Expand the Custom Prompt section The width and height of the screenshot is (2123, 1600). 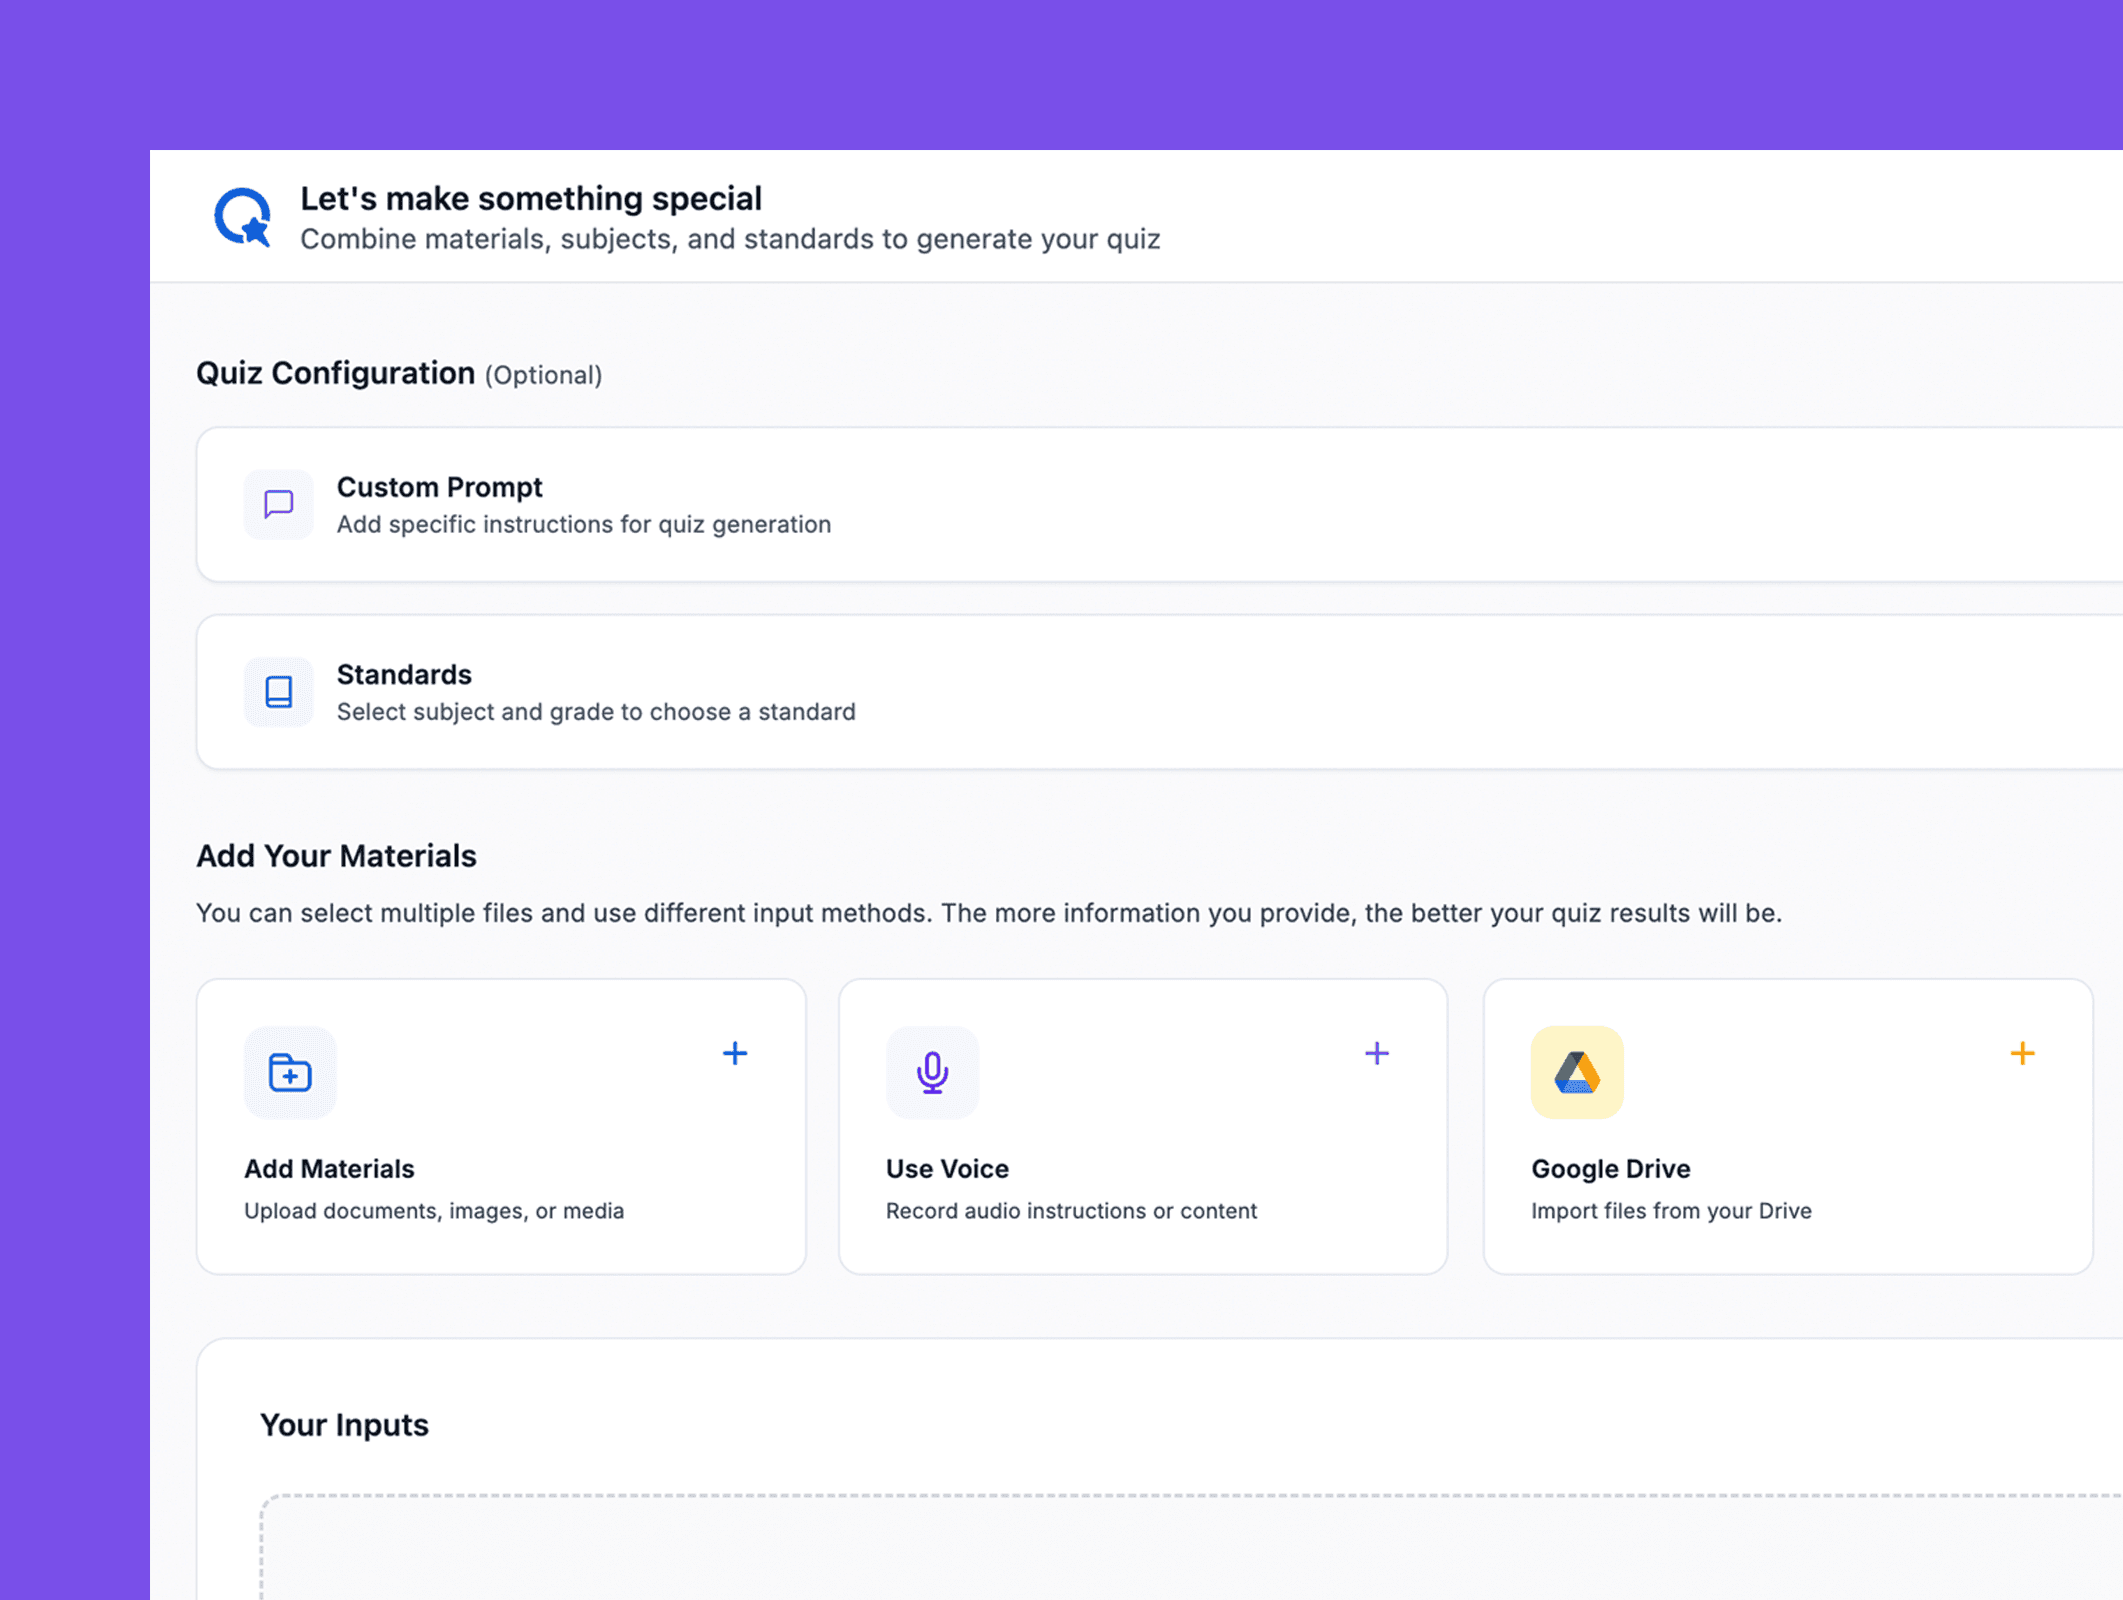pos(1400,504)
